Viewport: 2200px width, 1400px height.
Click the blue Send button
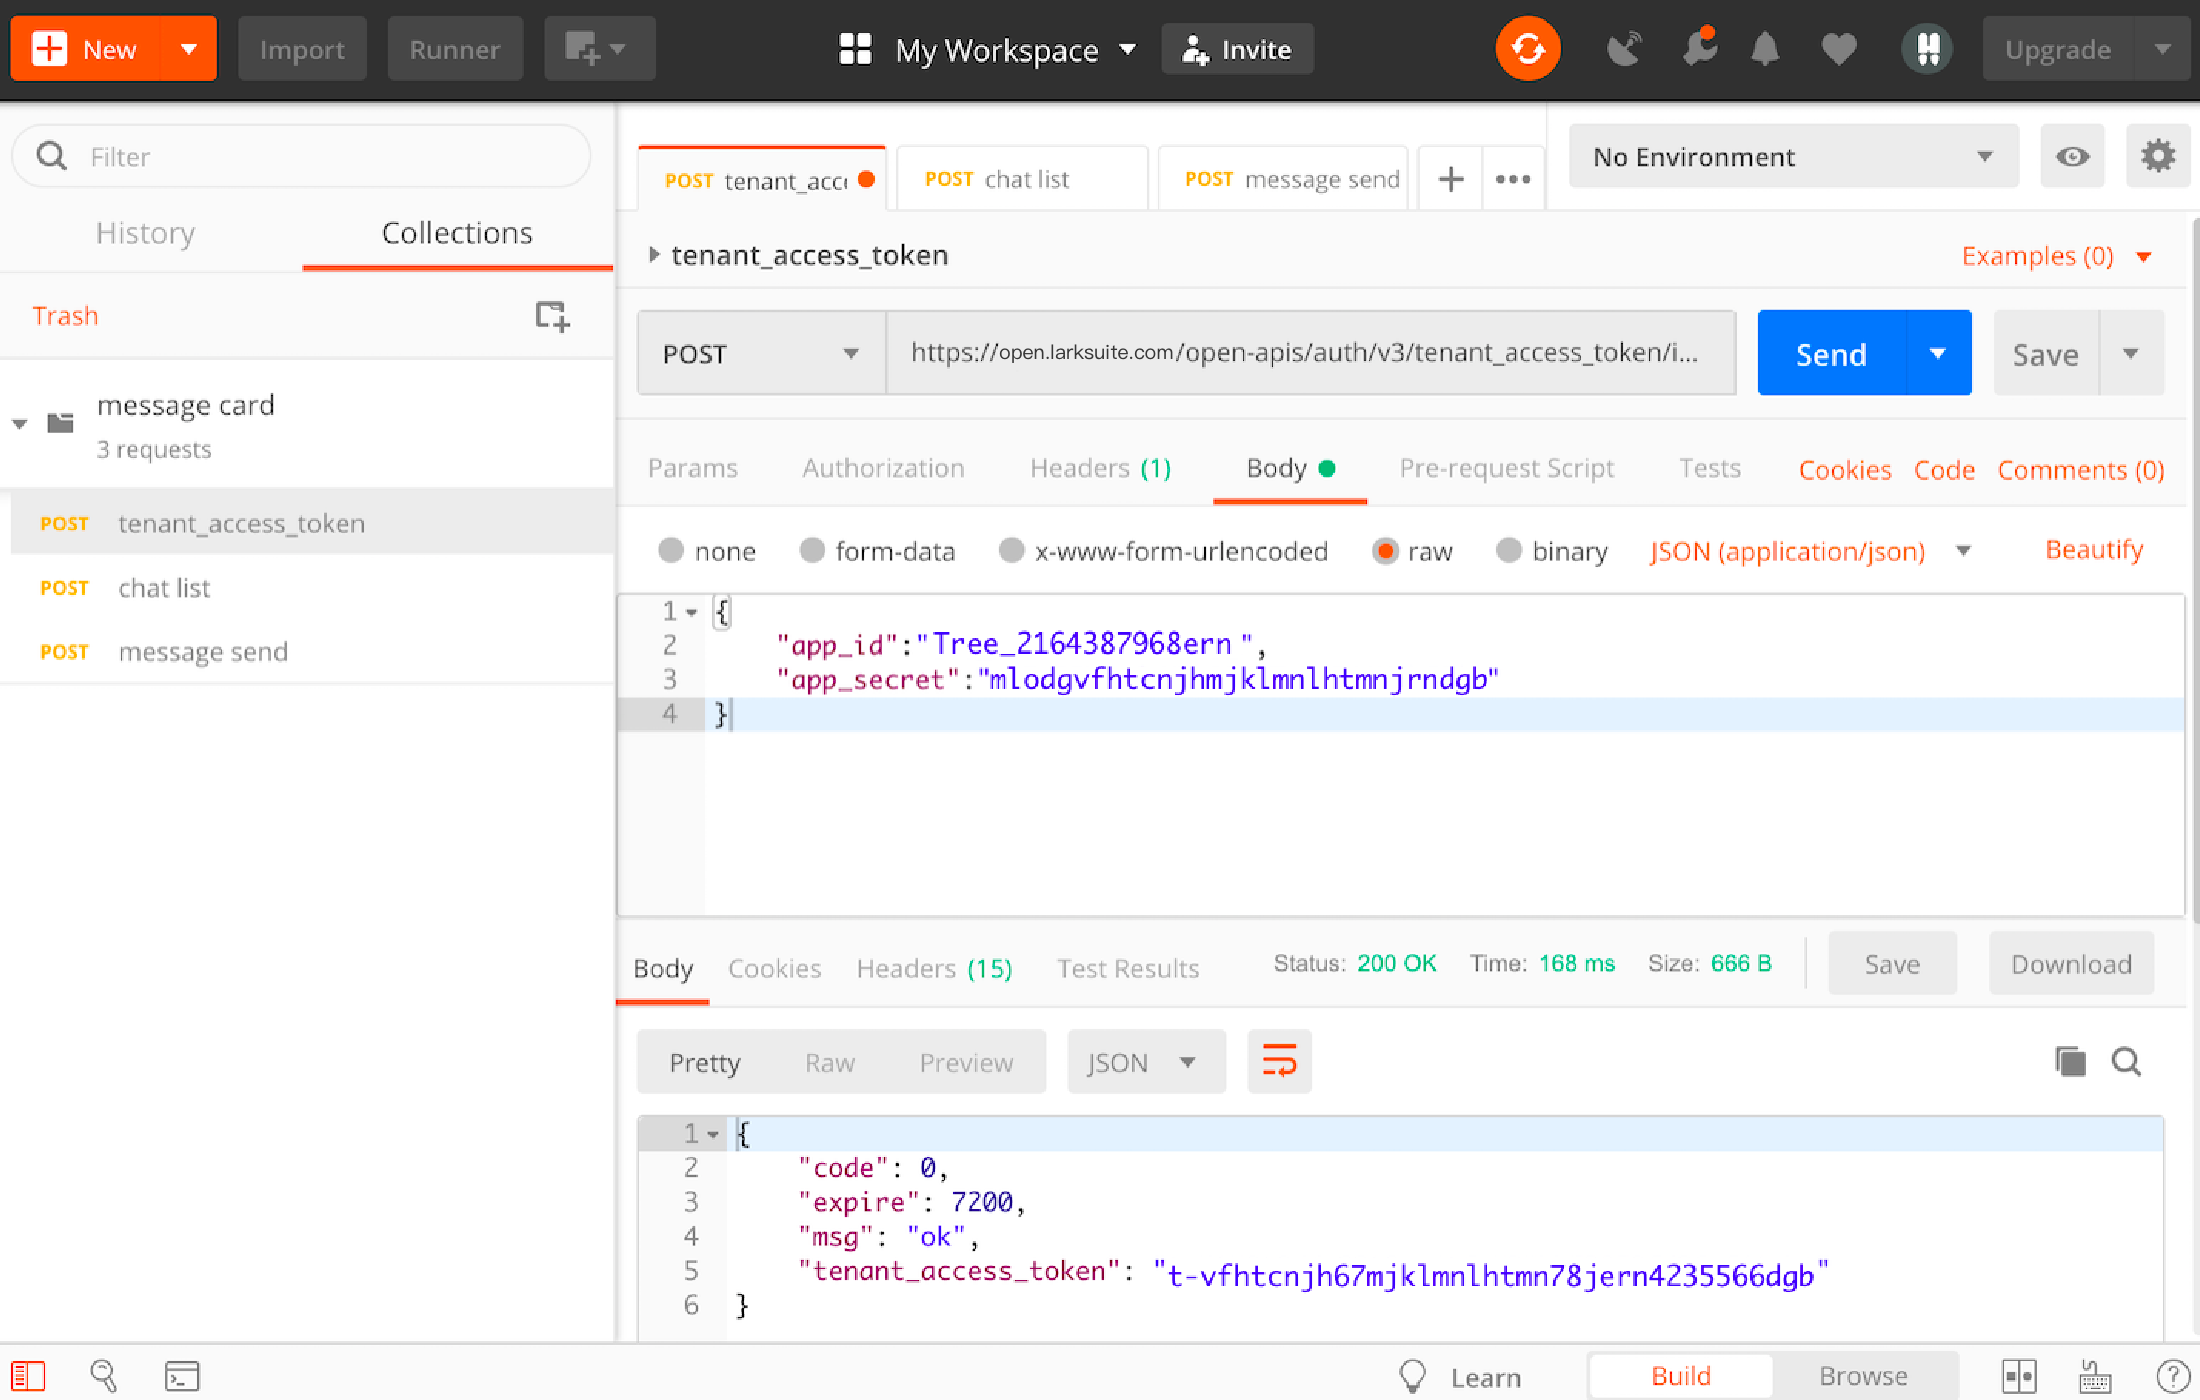click(x=1831, y=354)
